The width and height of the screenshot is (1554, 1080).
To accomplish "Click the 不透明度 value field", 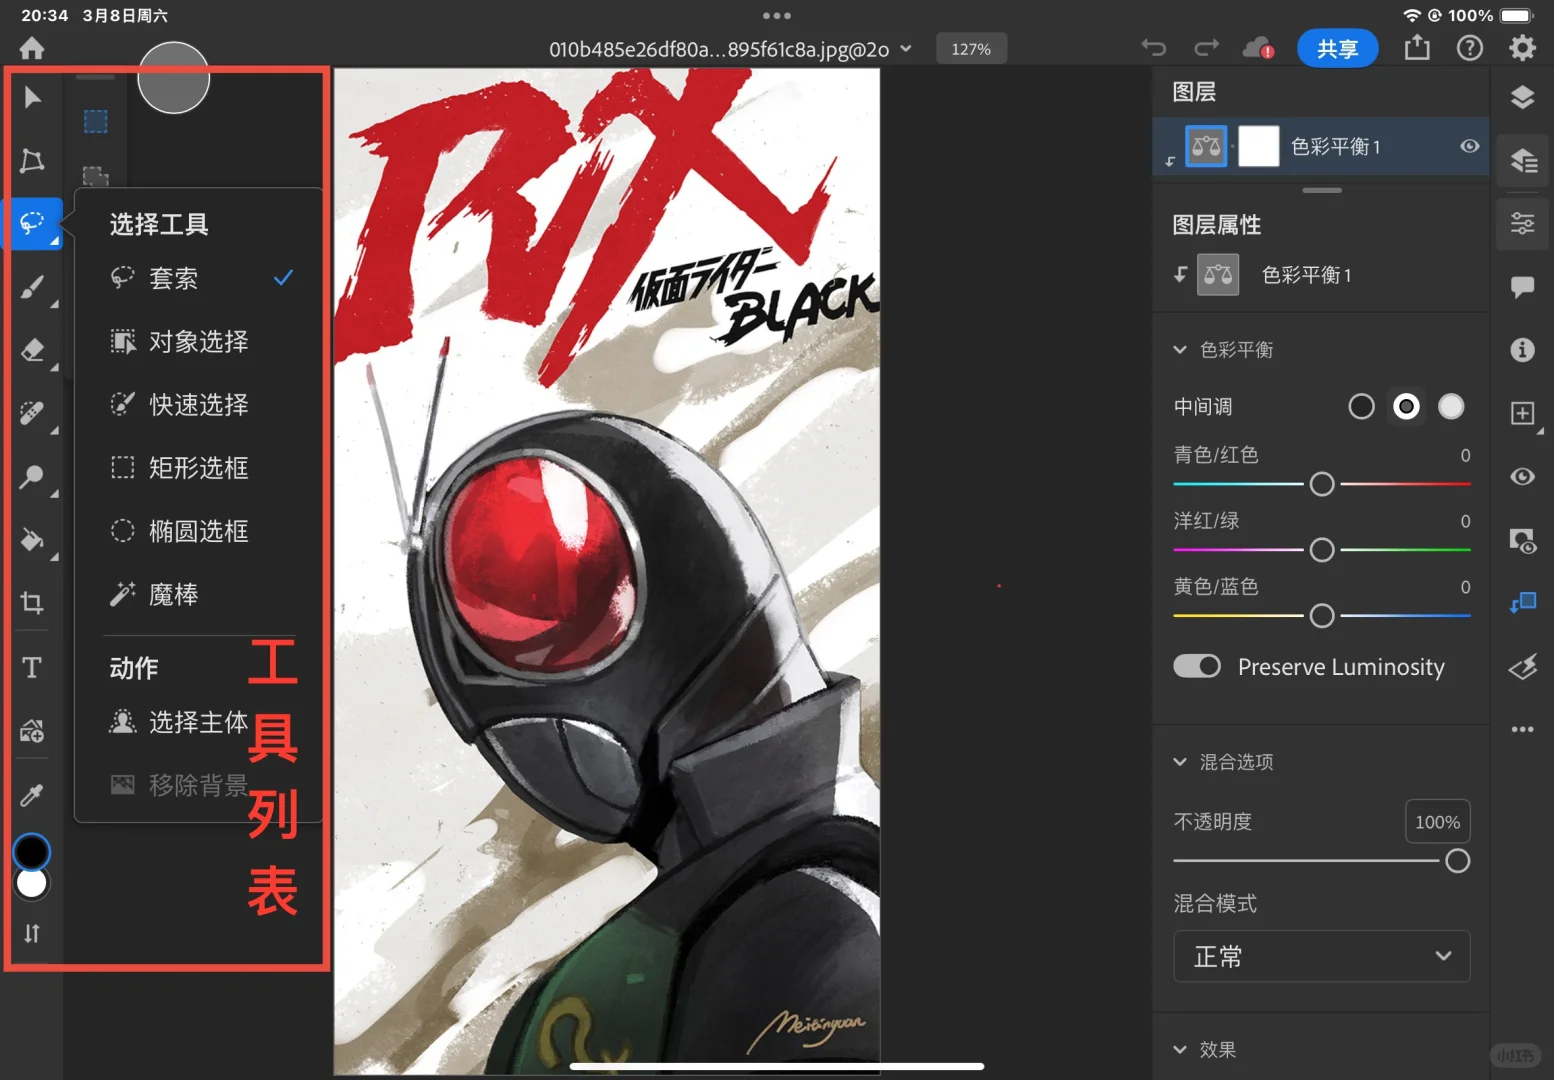I will click(1437, 821).
